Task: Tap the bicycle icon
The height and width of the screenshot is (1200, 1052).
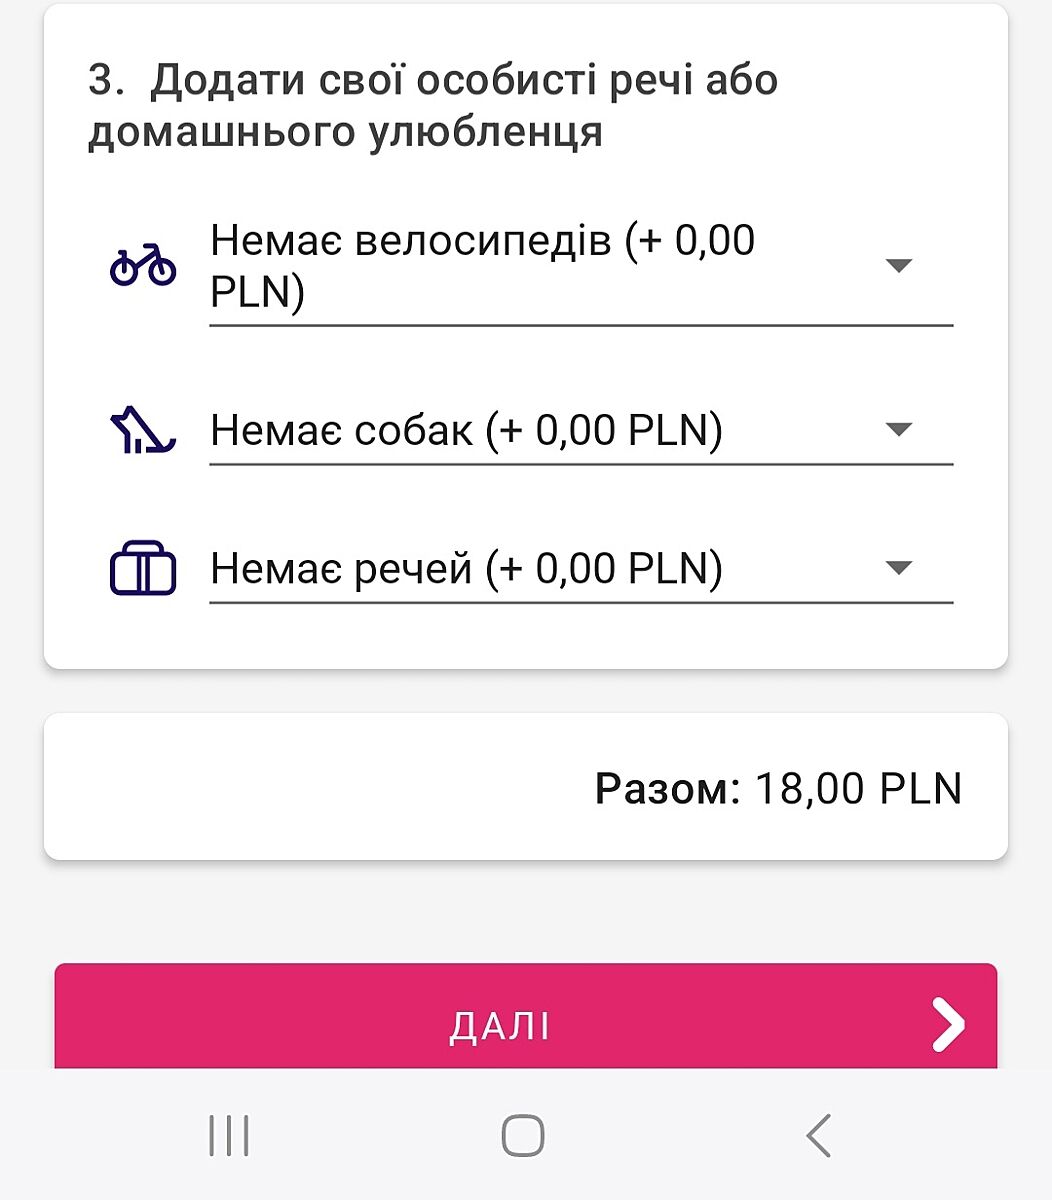Action: 142,265
